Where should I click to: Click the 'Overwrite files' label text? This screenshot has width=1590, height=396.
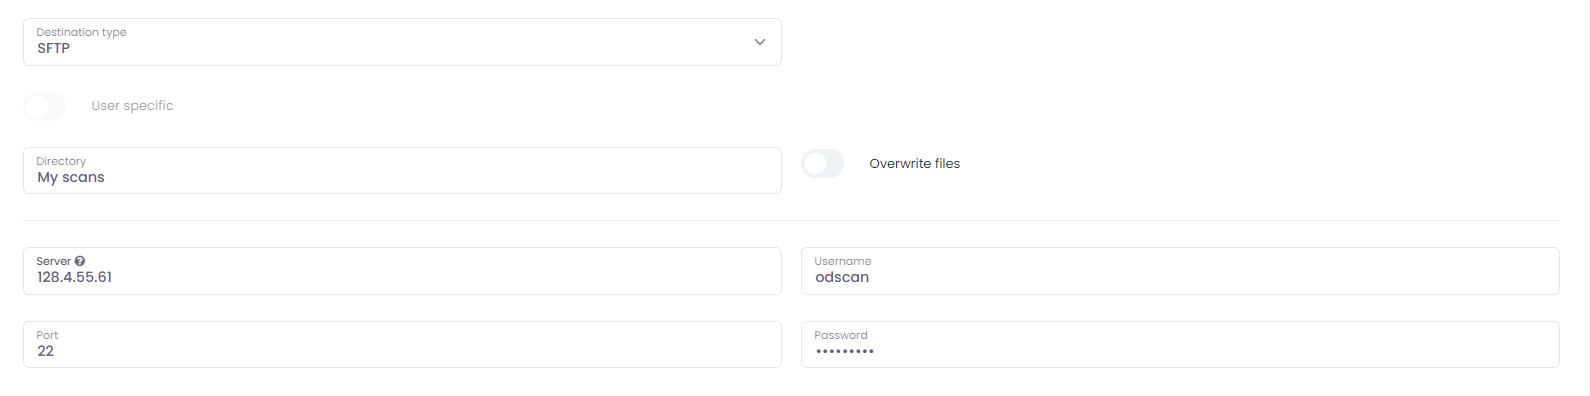click(x=914, y=164)
